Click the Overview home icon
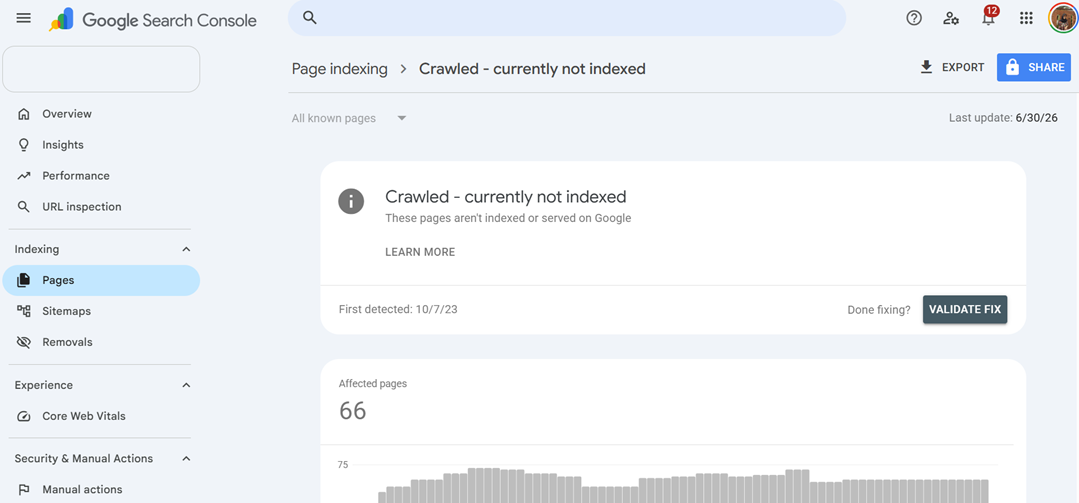The height and width of the screenshot is (503, 1079). [x=24, y=114]
